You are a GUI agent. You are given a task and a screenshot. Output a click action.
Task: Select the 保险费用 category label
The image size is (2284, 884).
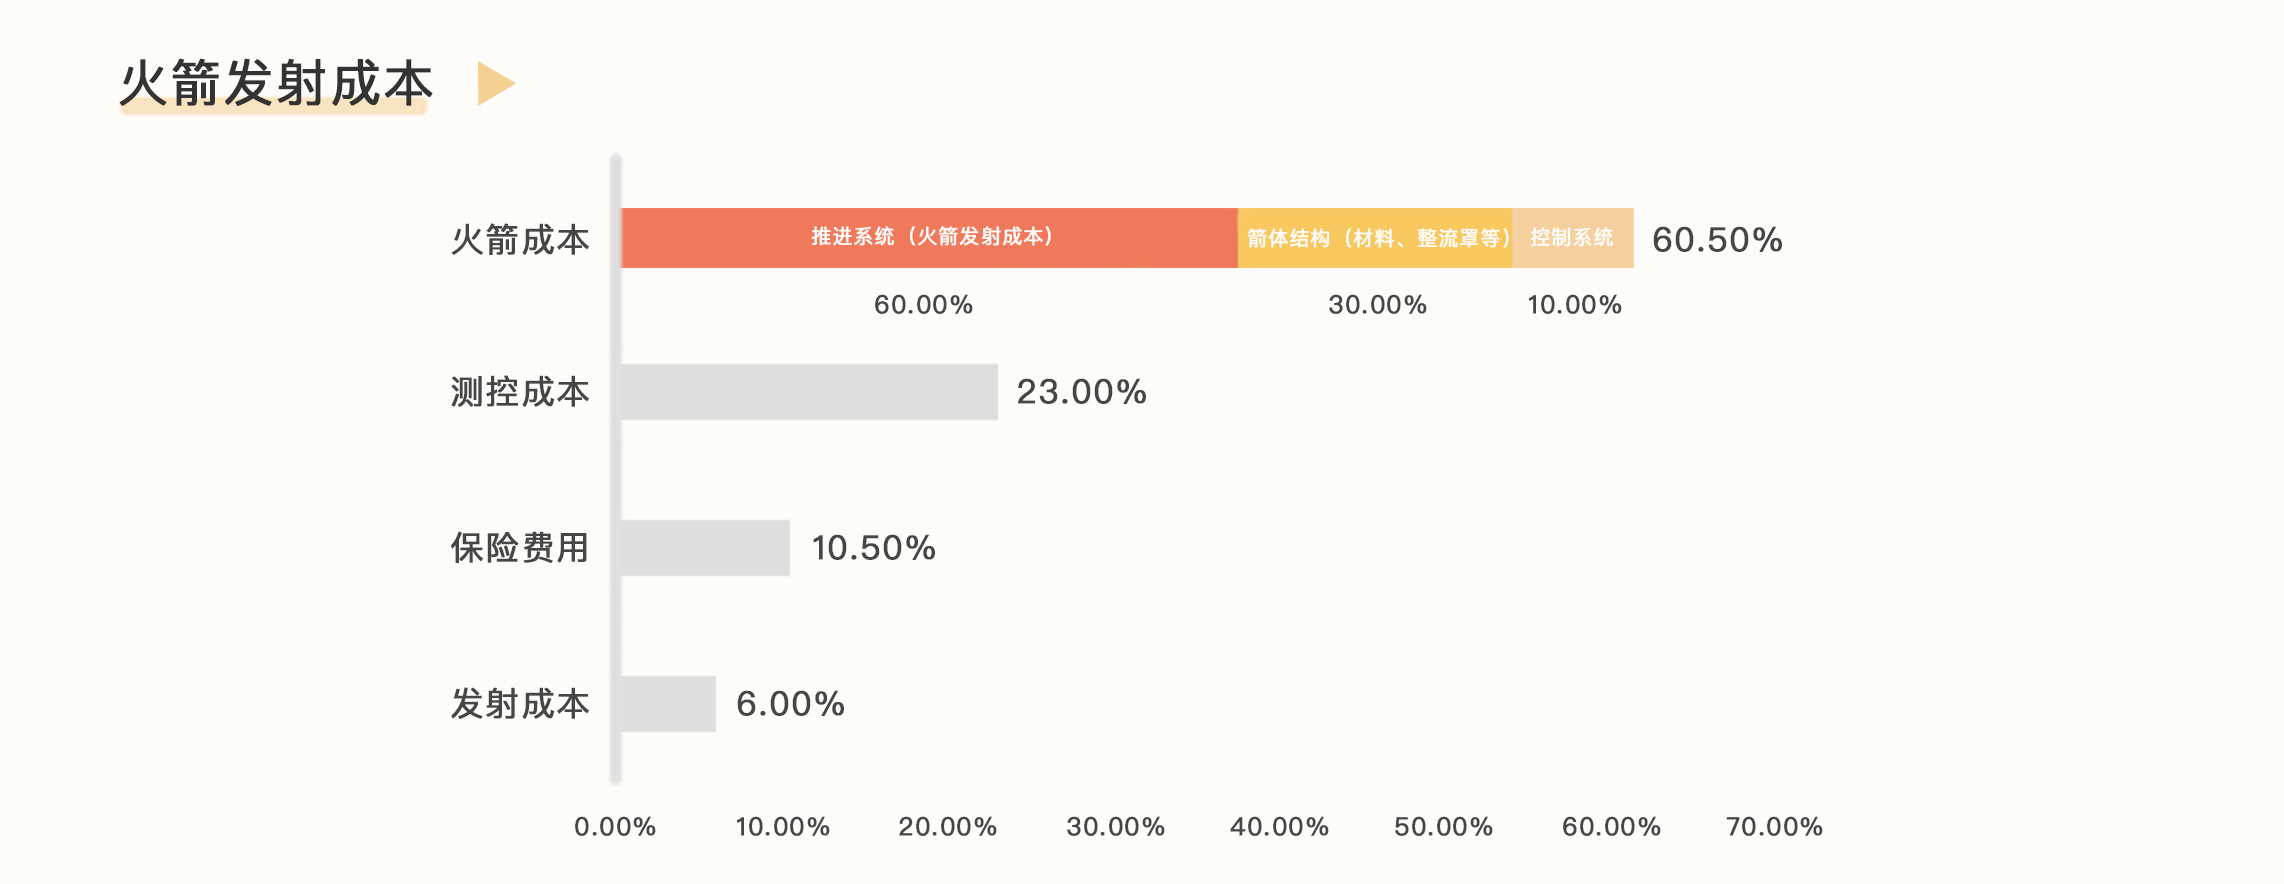(x=520, y=548)
